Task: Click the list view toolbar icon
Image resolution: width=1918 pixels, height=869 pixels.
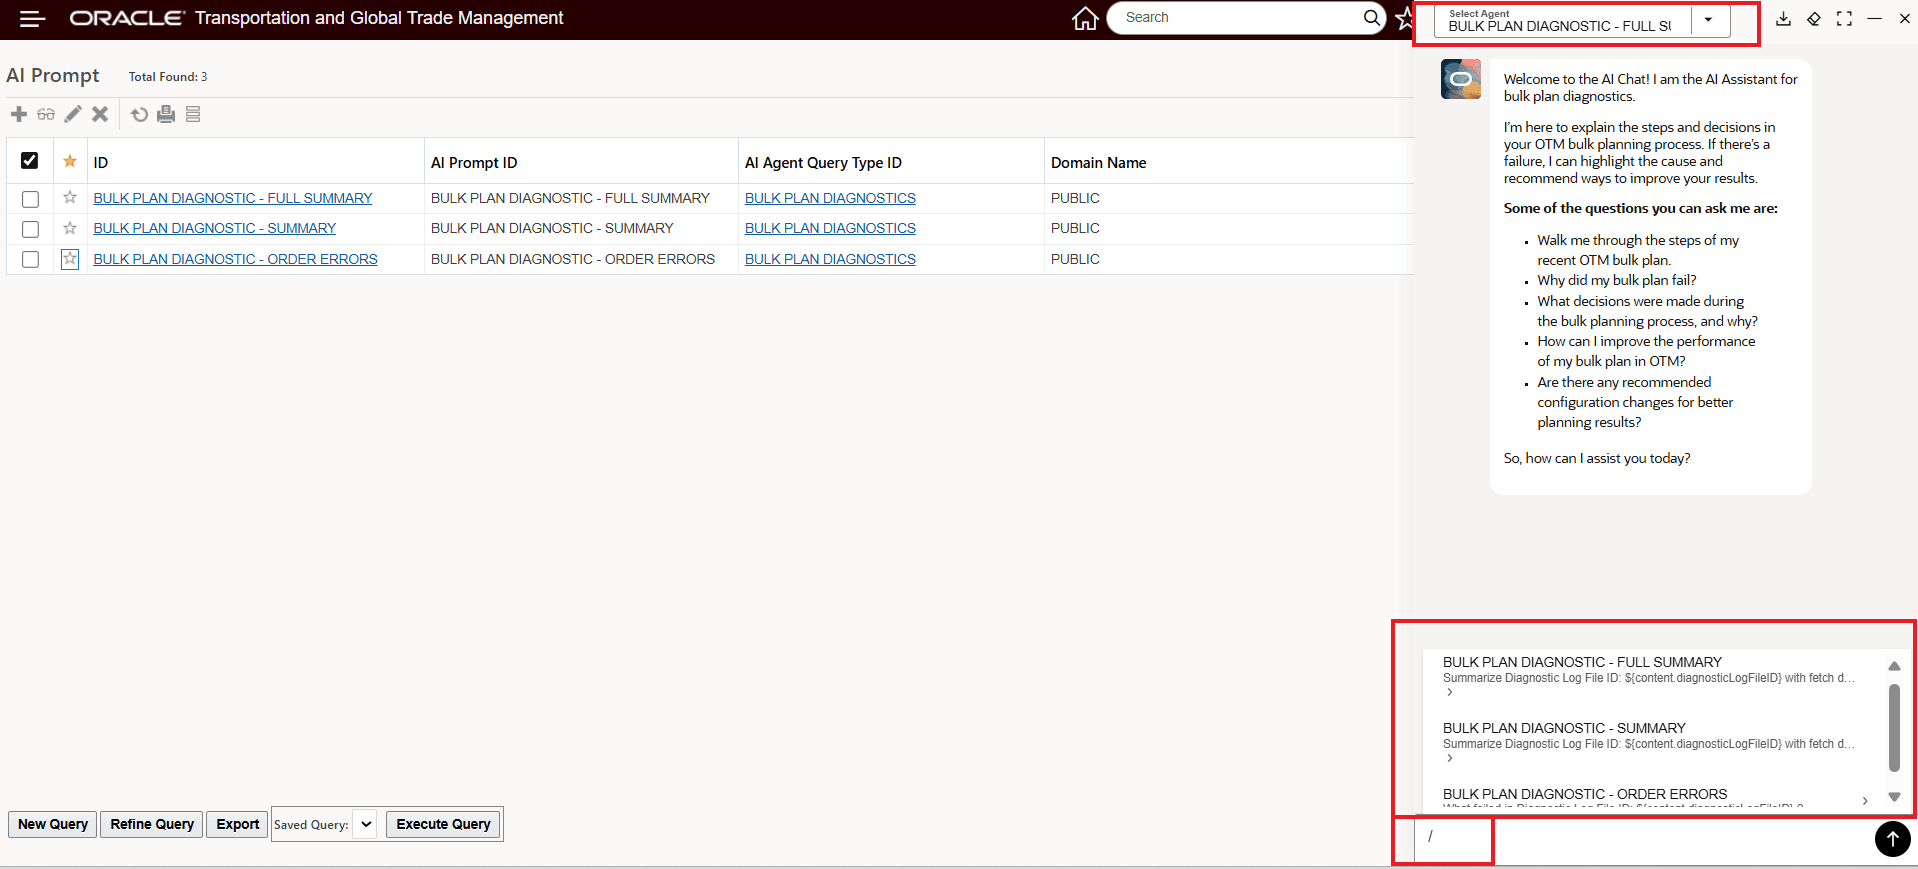Action: 193,114
